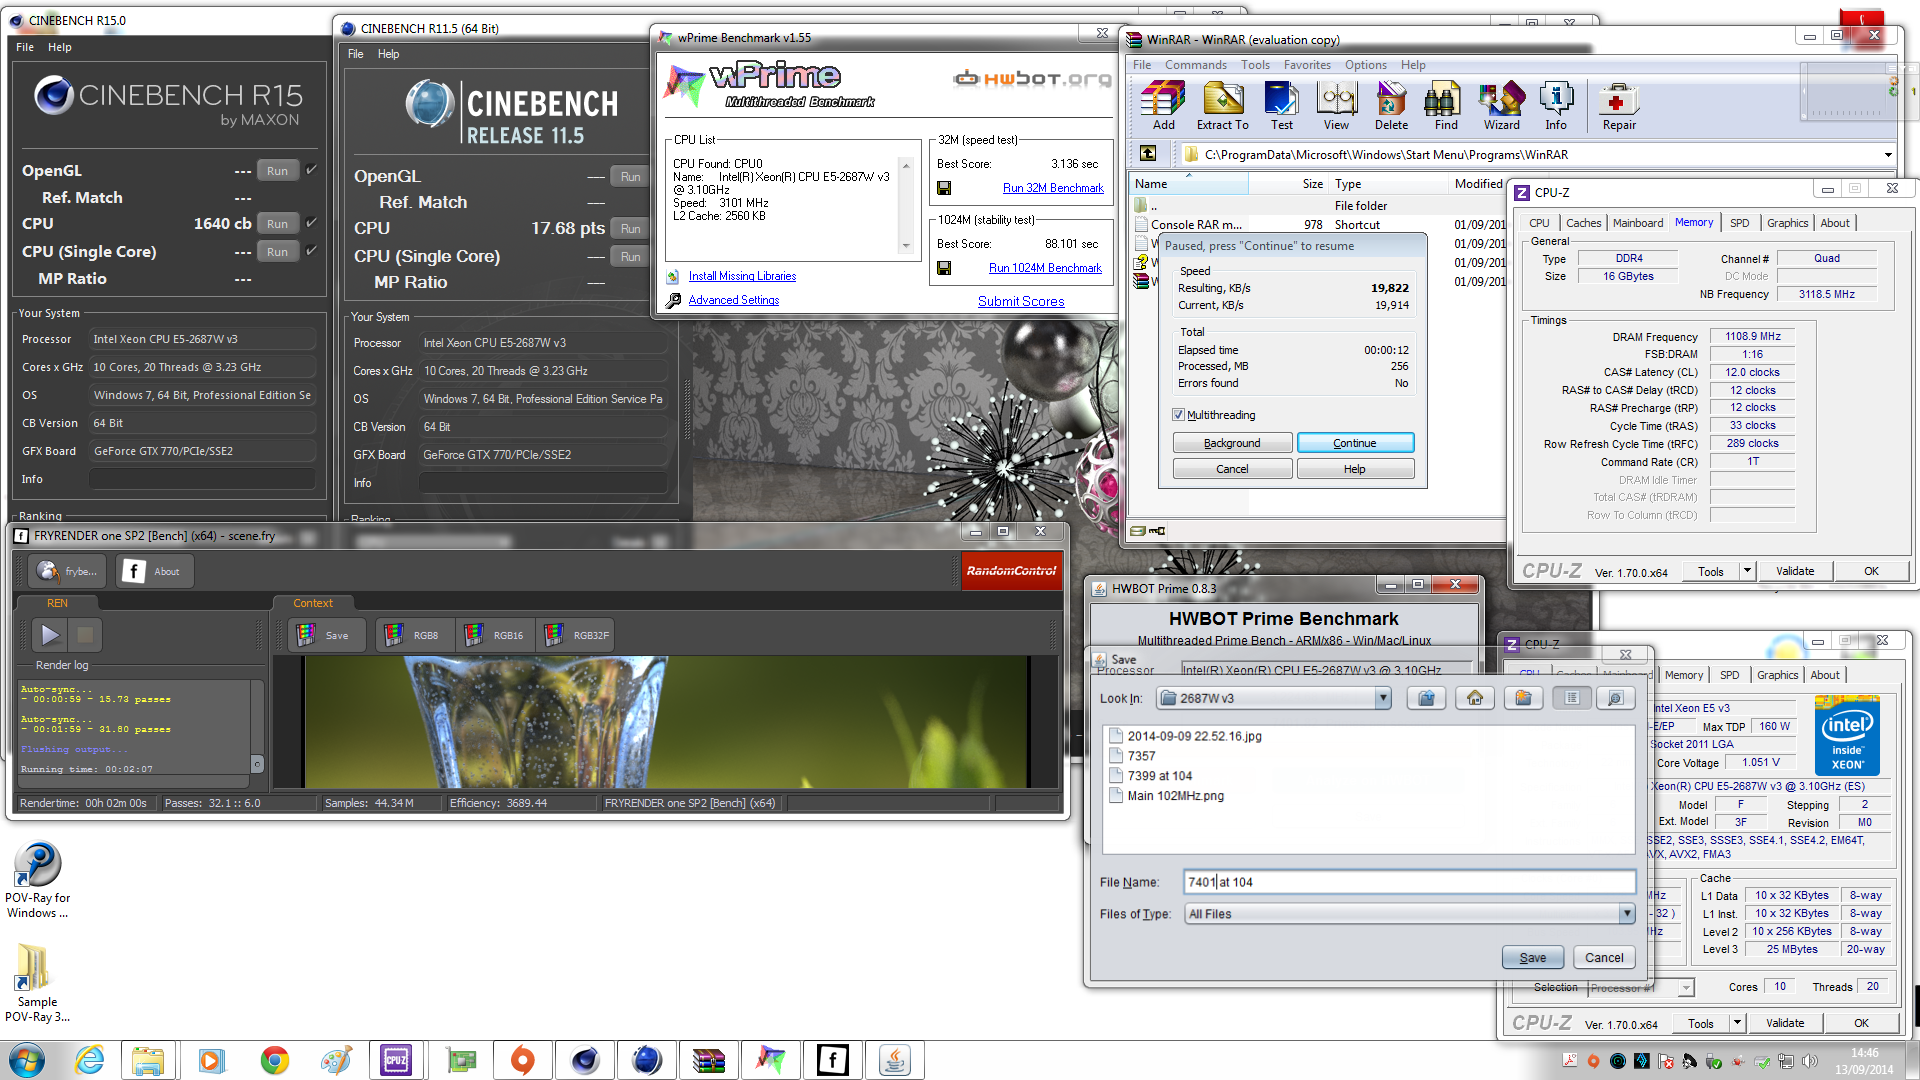Open the Commands menu in WinRAR
This screenshot has width=1920, height=1080.
pyautogui.click(x=1195, y=65)
